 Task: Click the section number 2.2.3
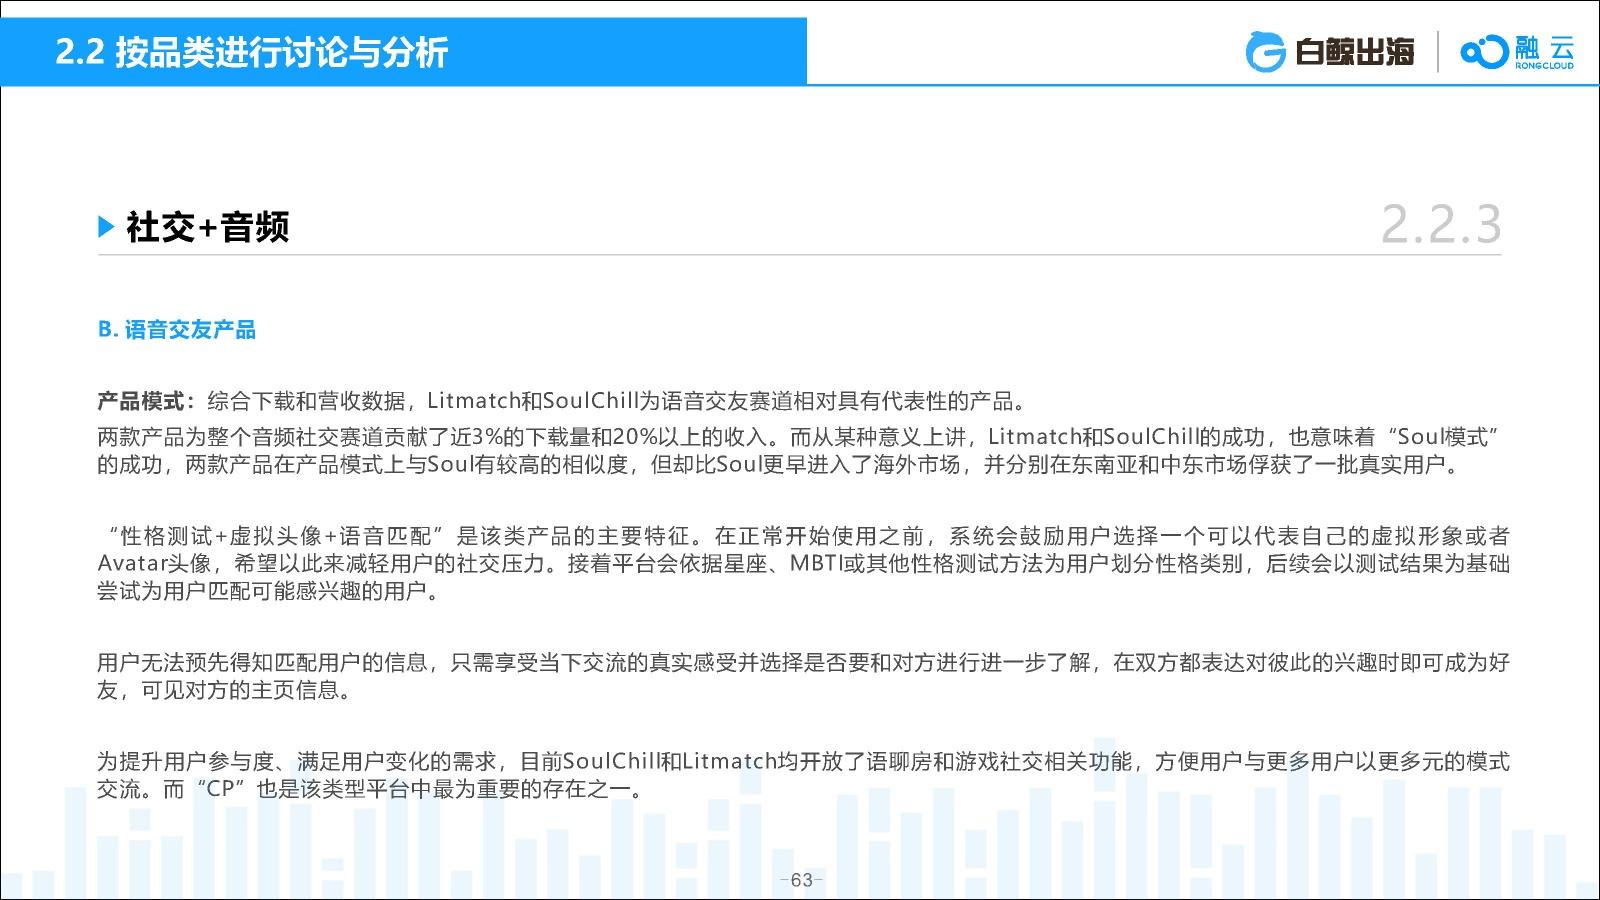pyautogui.click(x=1441, y=225)
